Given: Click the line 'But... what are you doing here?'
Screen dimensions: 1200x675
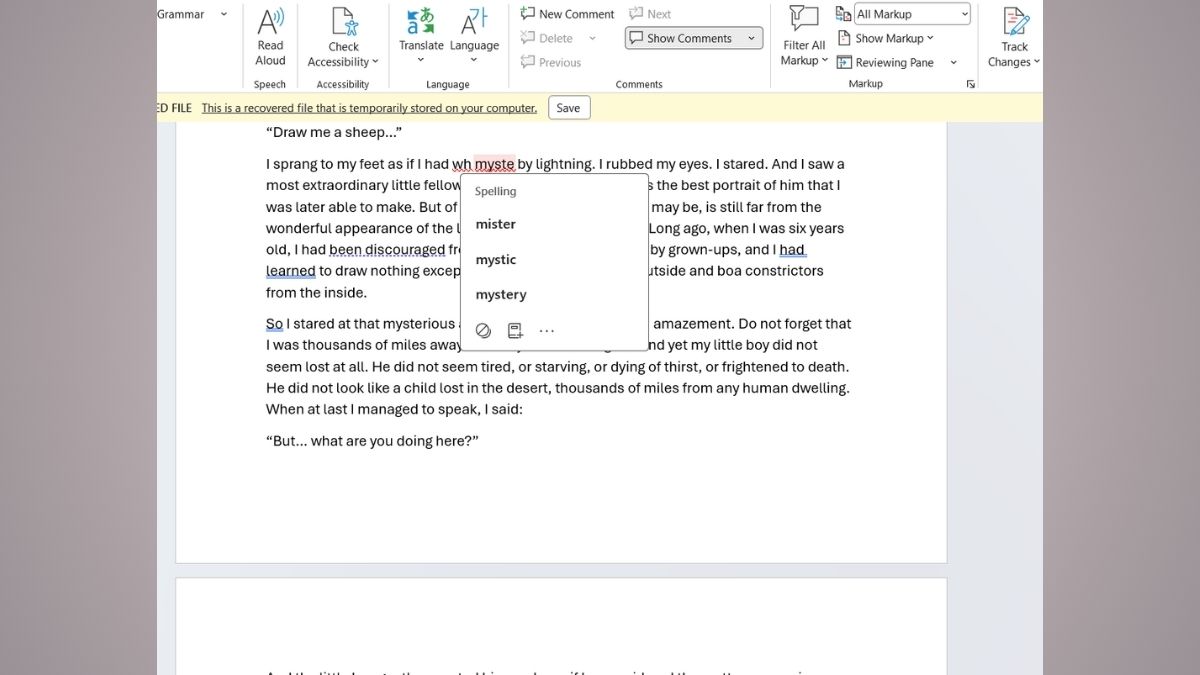Looking at the screenshot, I should coord(372,441).
